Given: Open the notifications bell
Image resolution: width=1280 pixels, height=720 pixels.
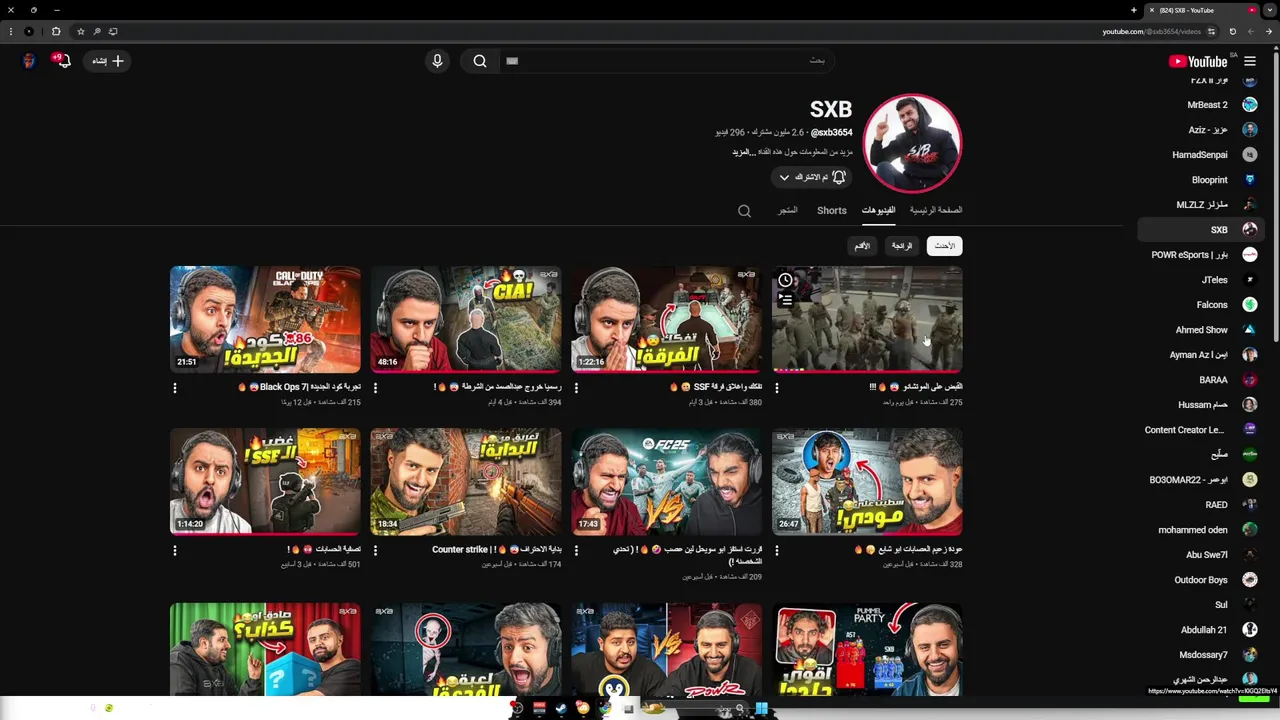Looking at the screenshot, I should coord(62,61).
